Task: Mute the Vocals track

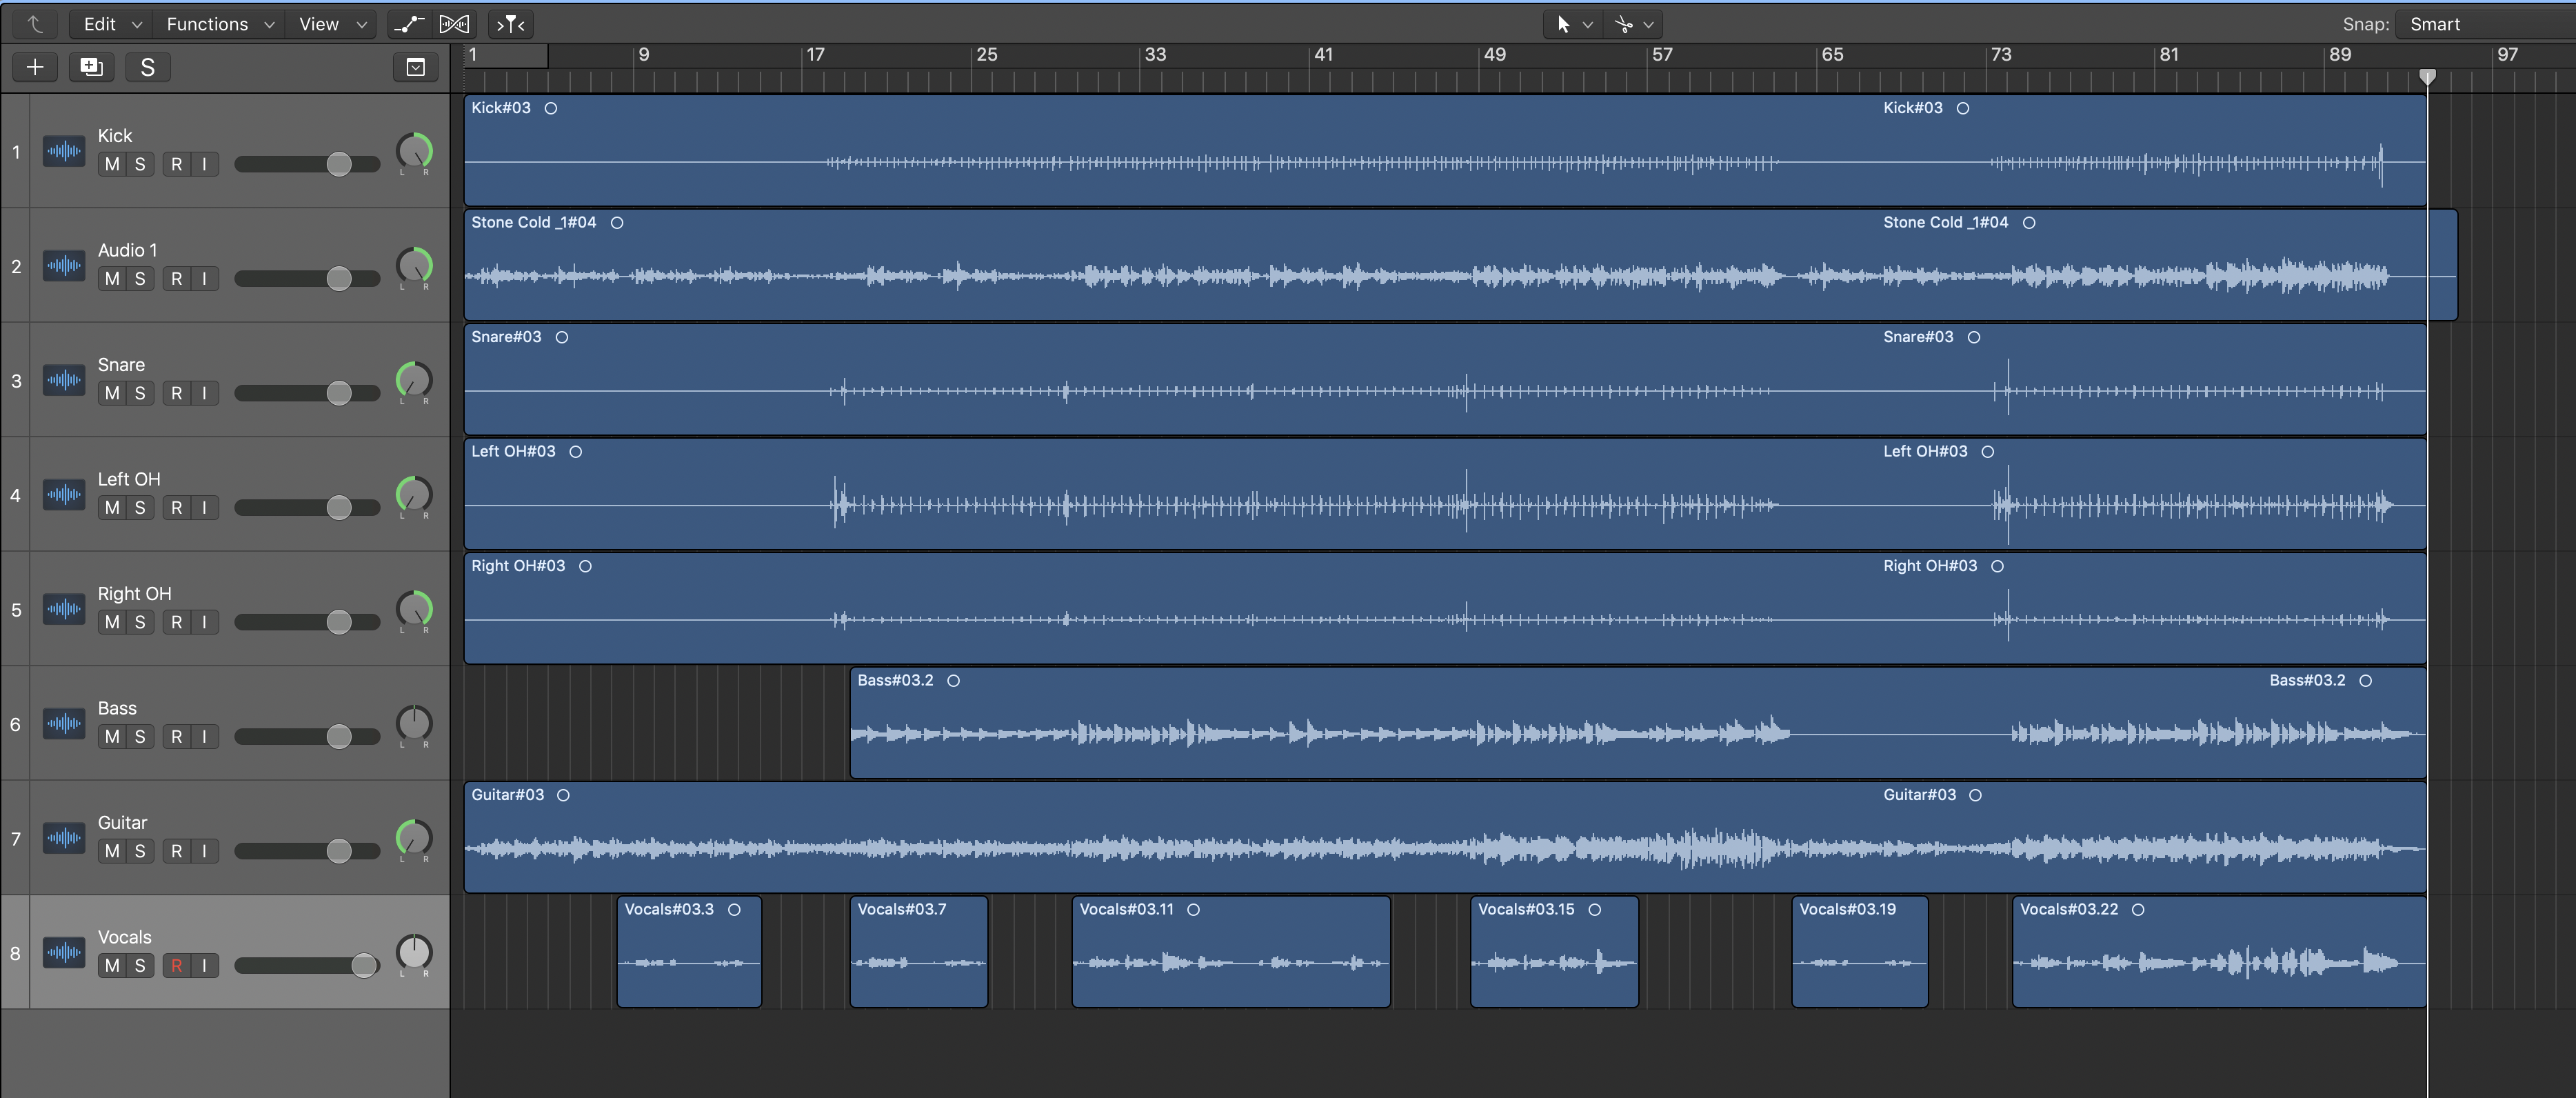Action: pos(112,966)
